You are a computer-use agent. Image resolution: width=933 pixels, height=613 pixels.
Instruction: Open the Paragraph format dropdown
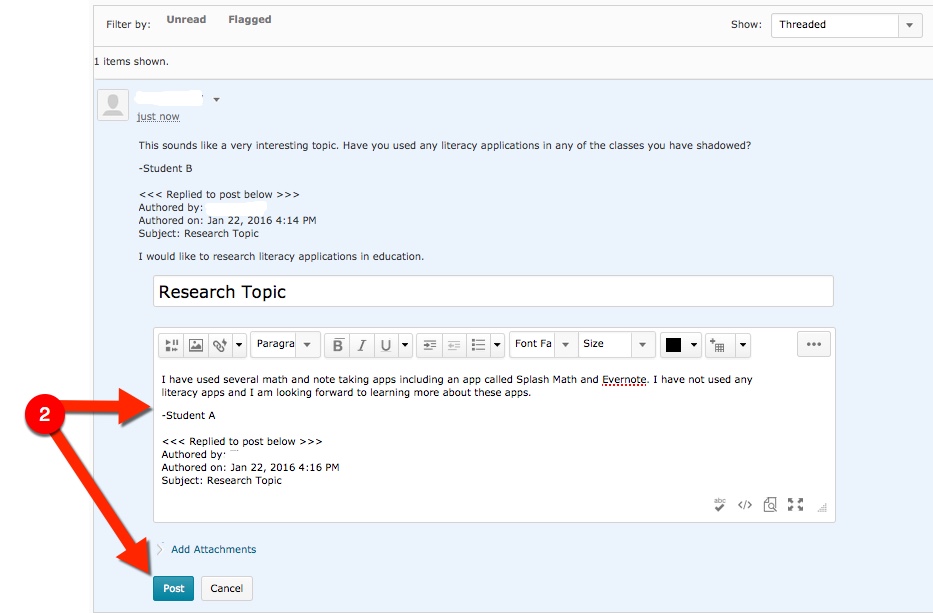[x=285, y=345]
